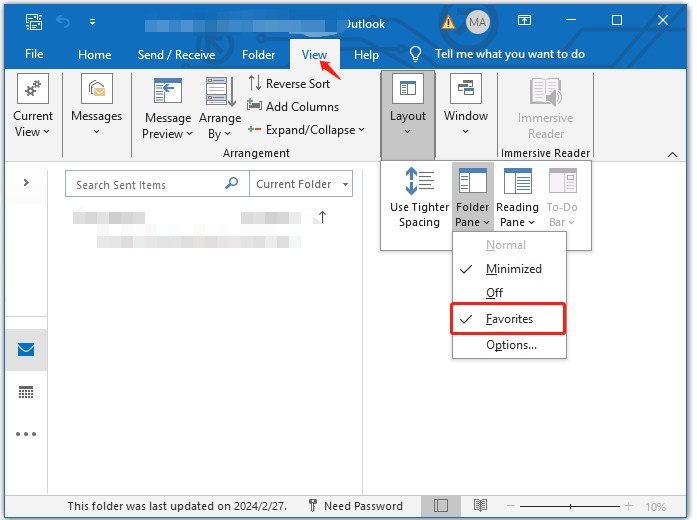Click Need Password in status bar
This screenshot has height=520, width=697.
pos(356,506)
